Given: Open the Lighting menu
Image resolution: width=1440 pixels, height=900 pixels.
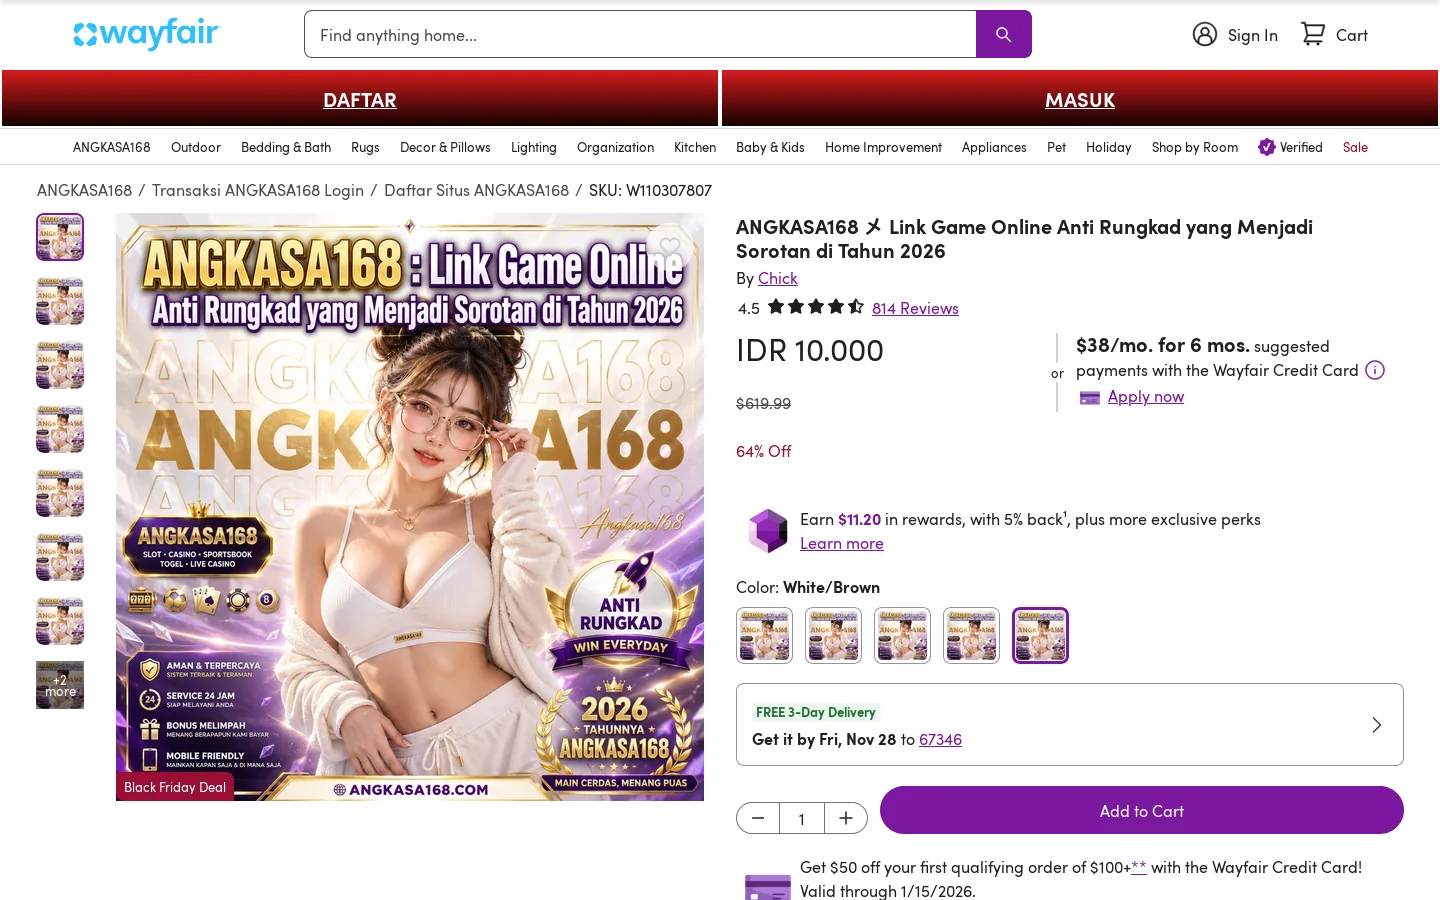Looking at the screenshot, I should [534, 147].
